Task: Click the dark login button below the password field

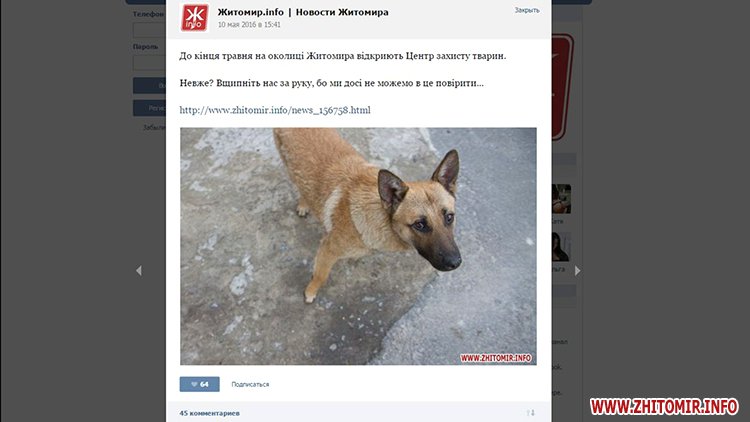Action: click(x=149, y=86)
